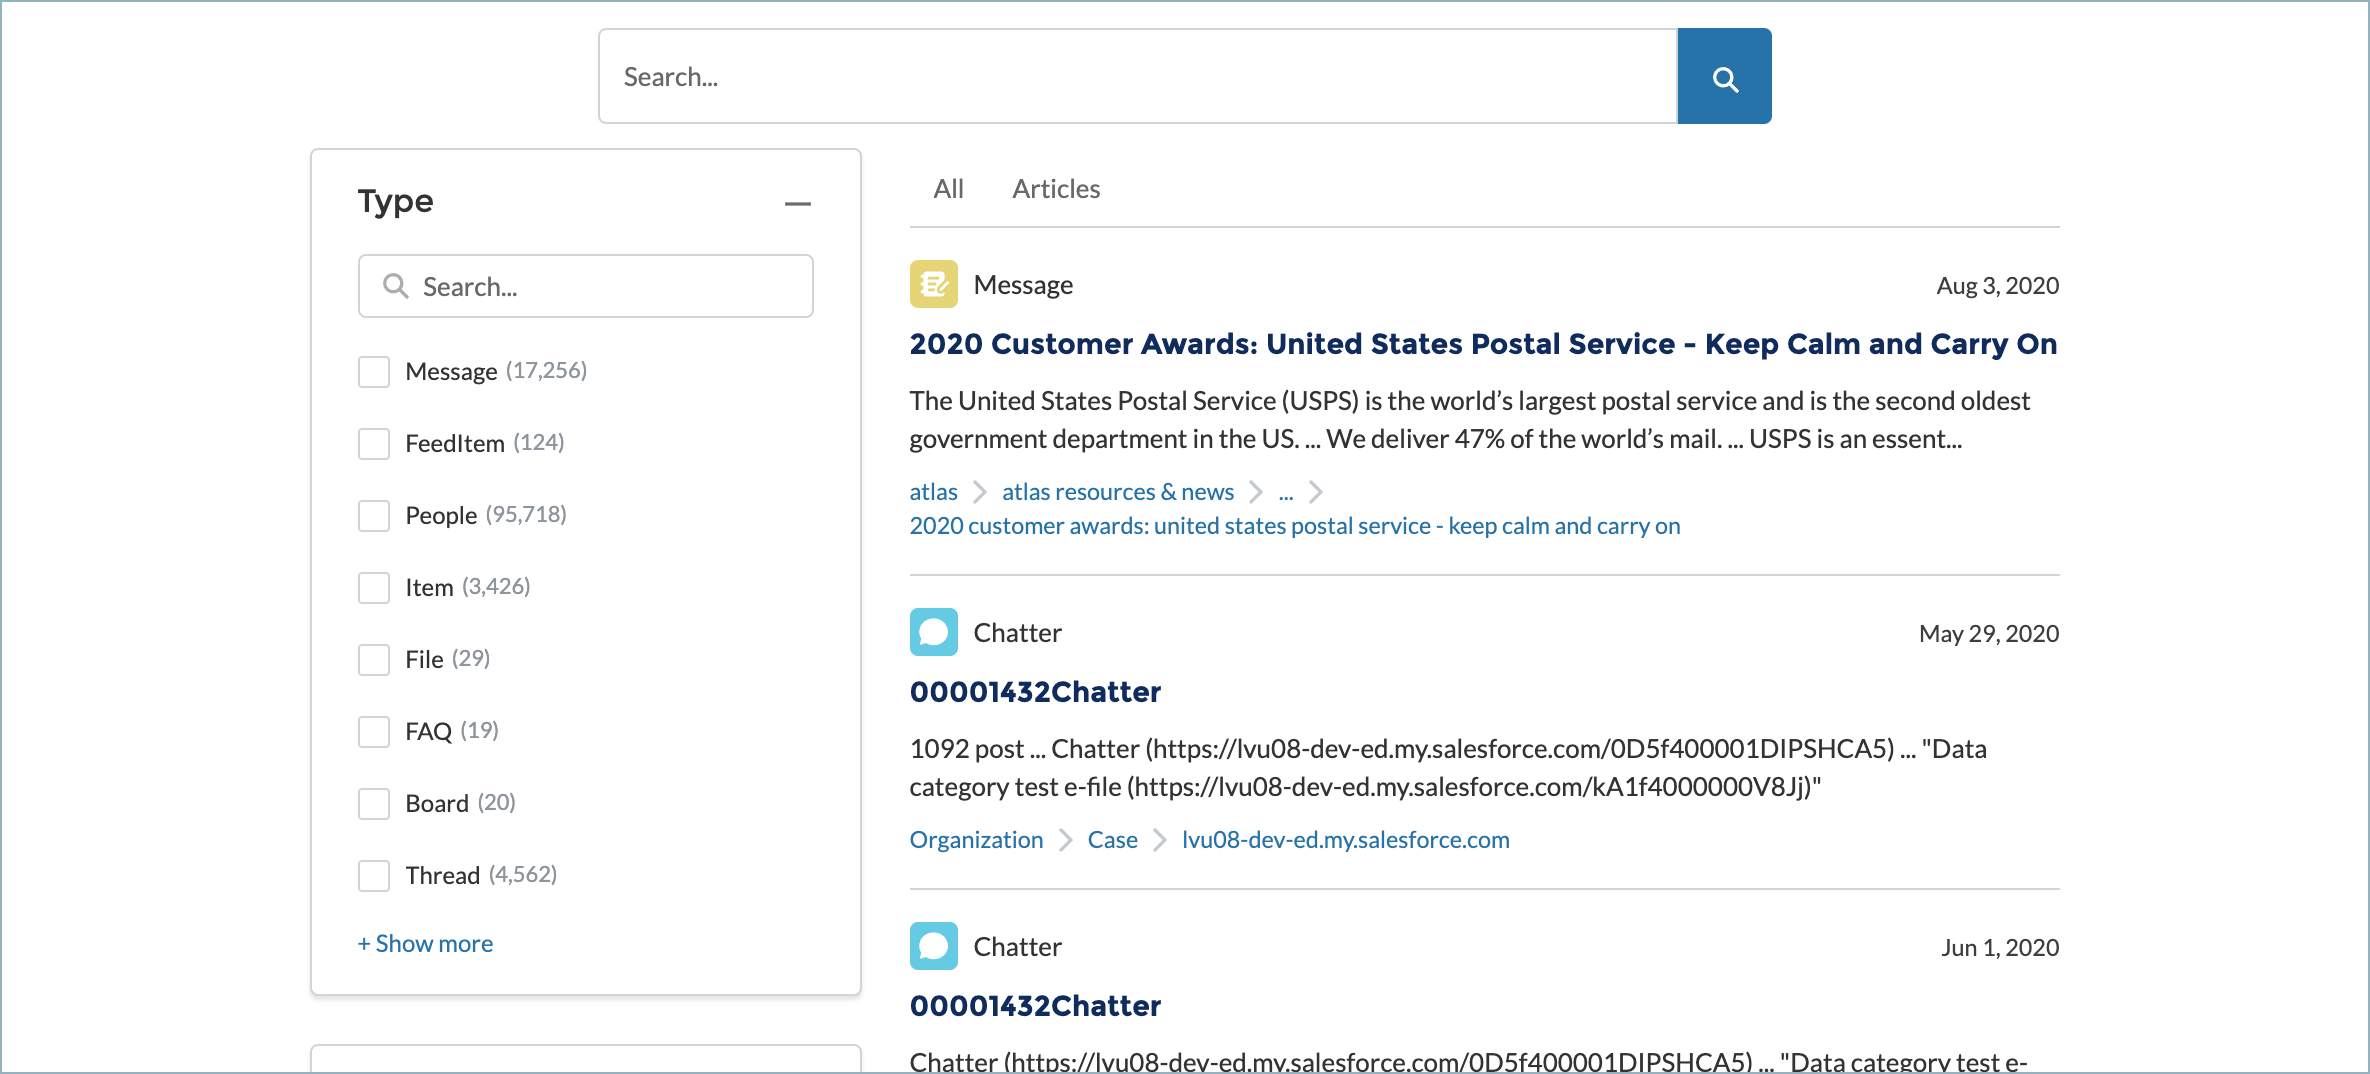
Task: Open the 00001432Chatter result from Jun 1
Action: coord(1035,1006)
